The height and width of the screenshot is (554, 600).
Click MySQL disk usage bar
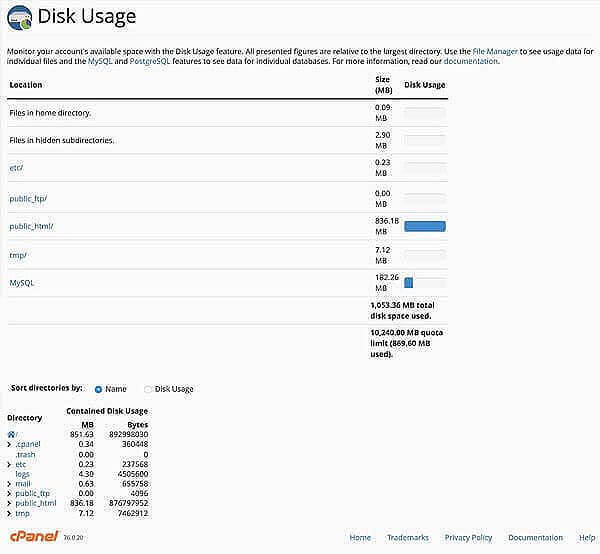point(425,283)
